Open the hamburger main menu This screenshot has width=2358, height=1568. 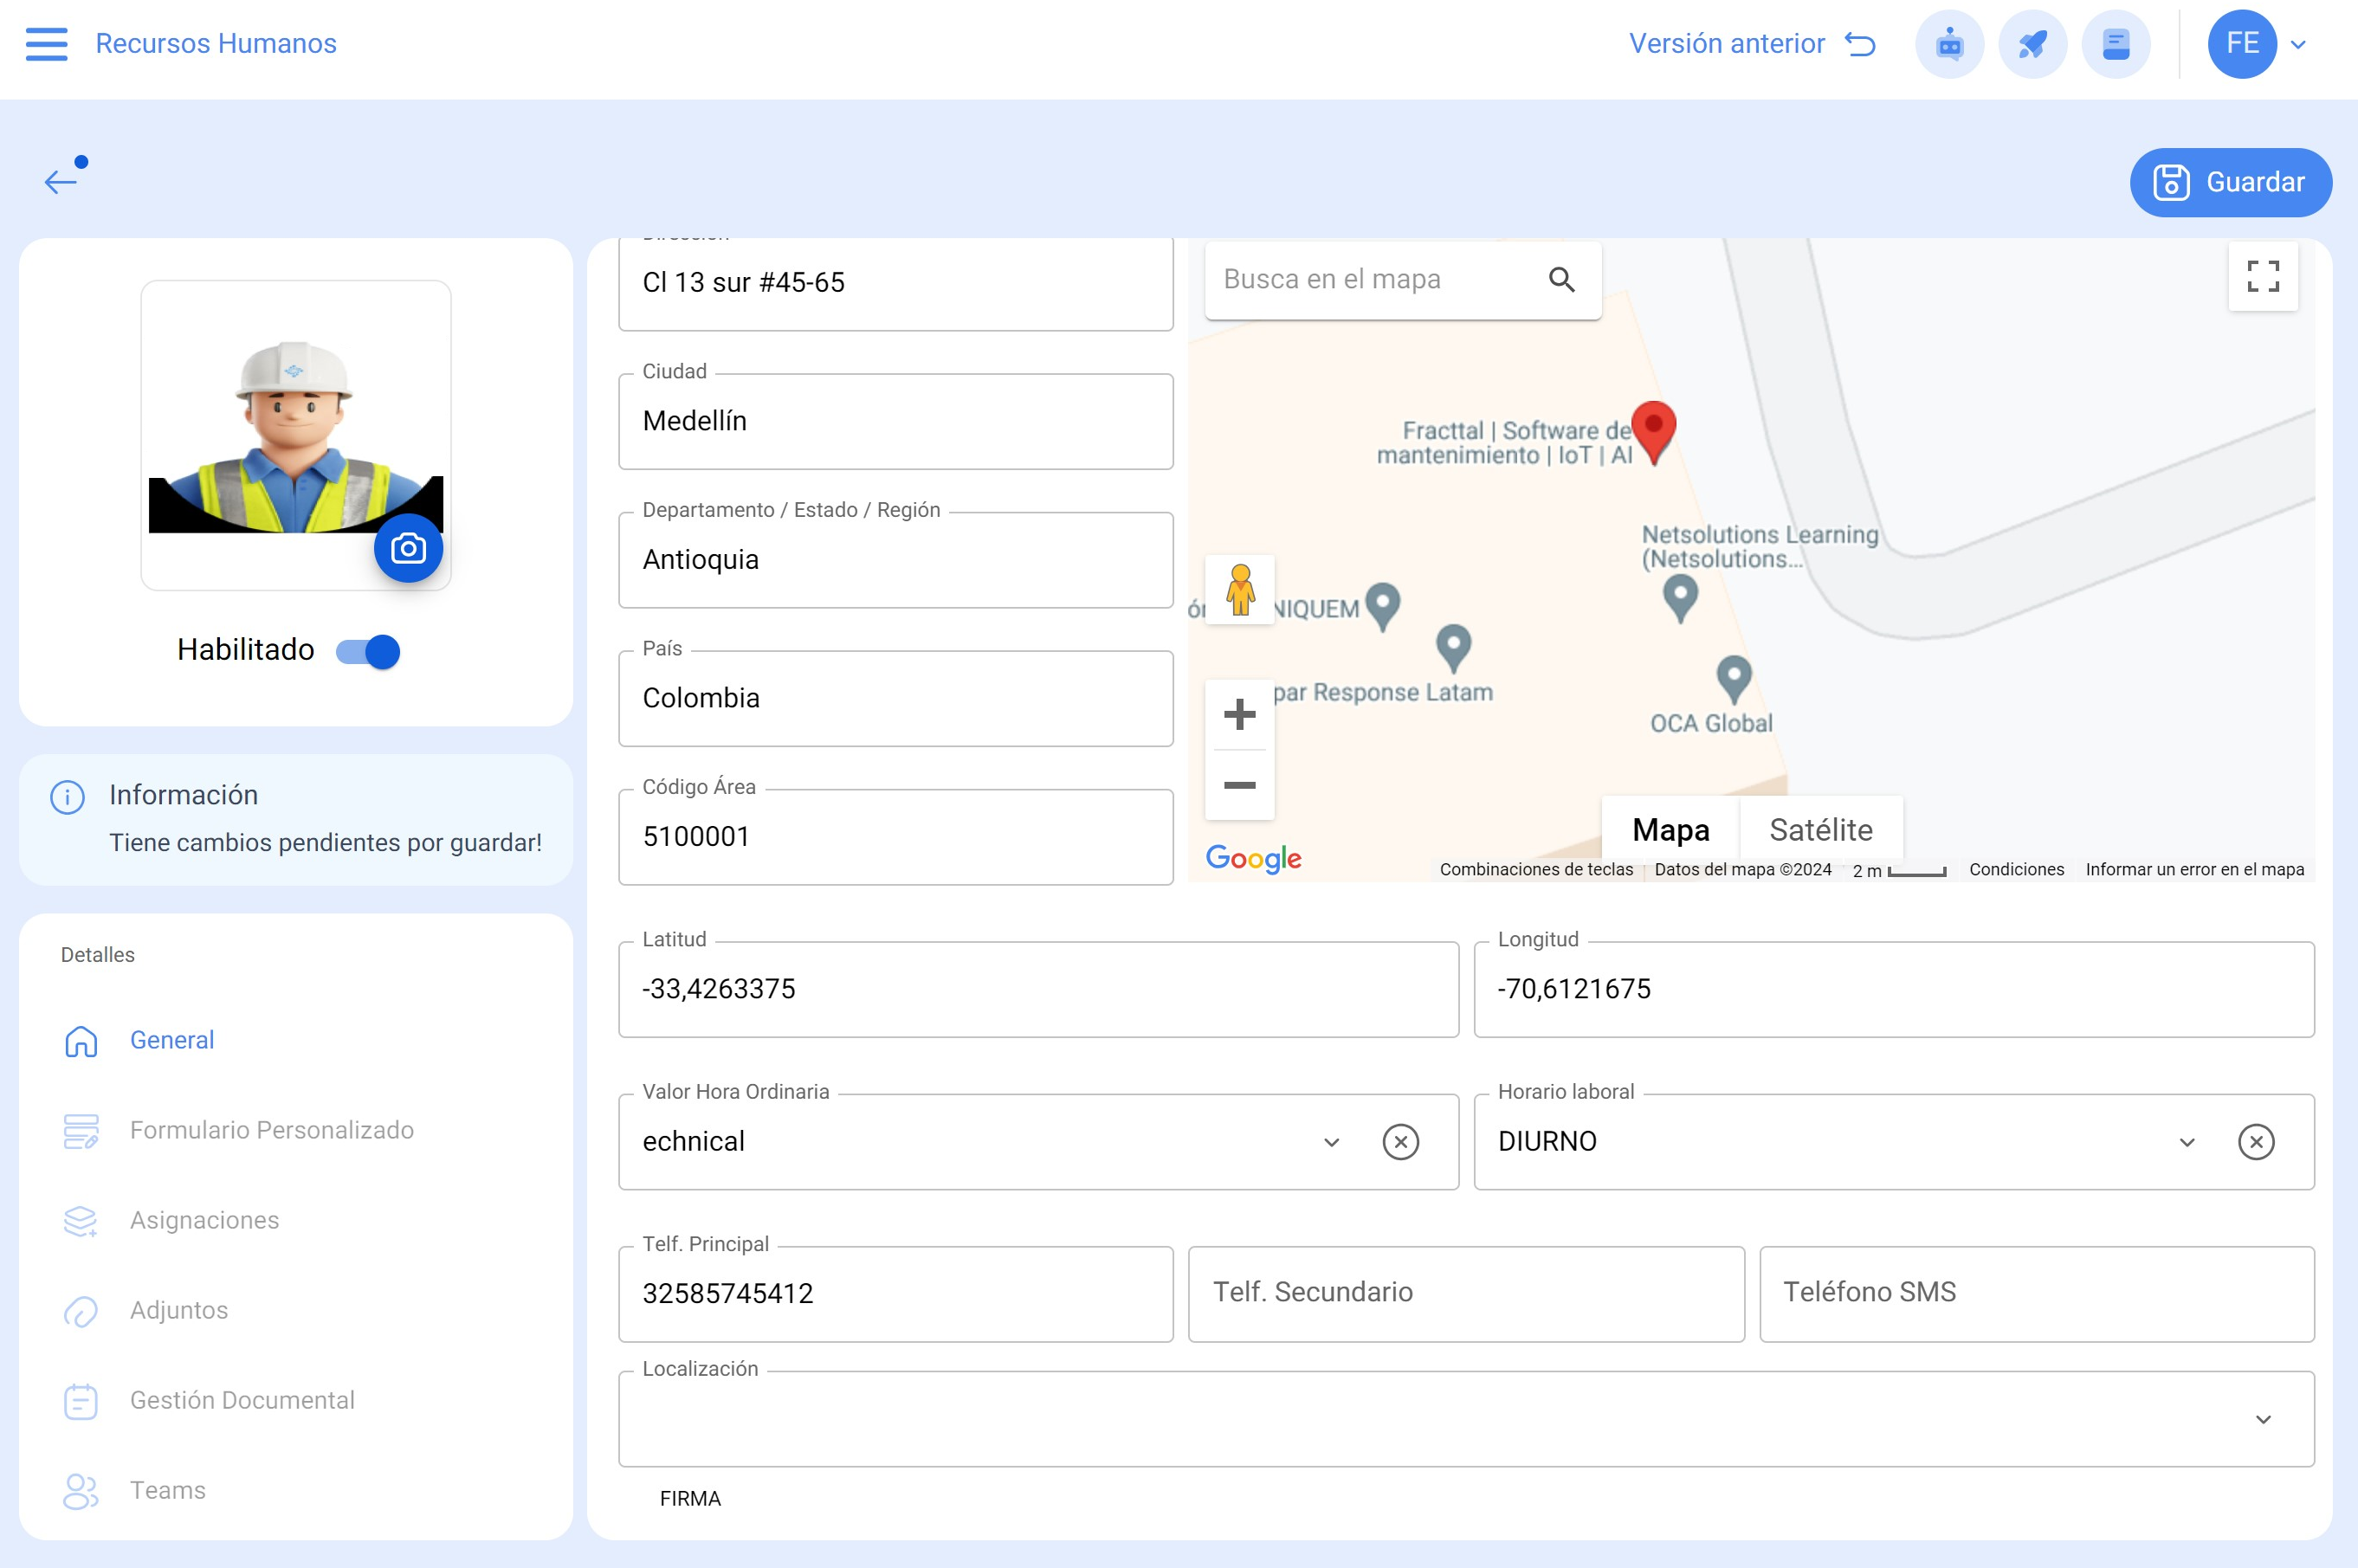pos(46,44)
